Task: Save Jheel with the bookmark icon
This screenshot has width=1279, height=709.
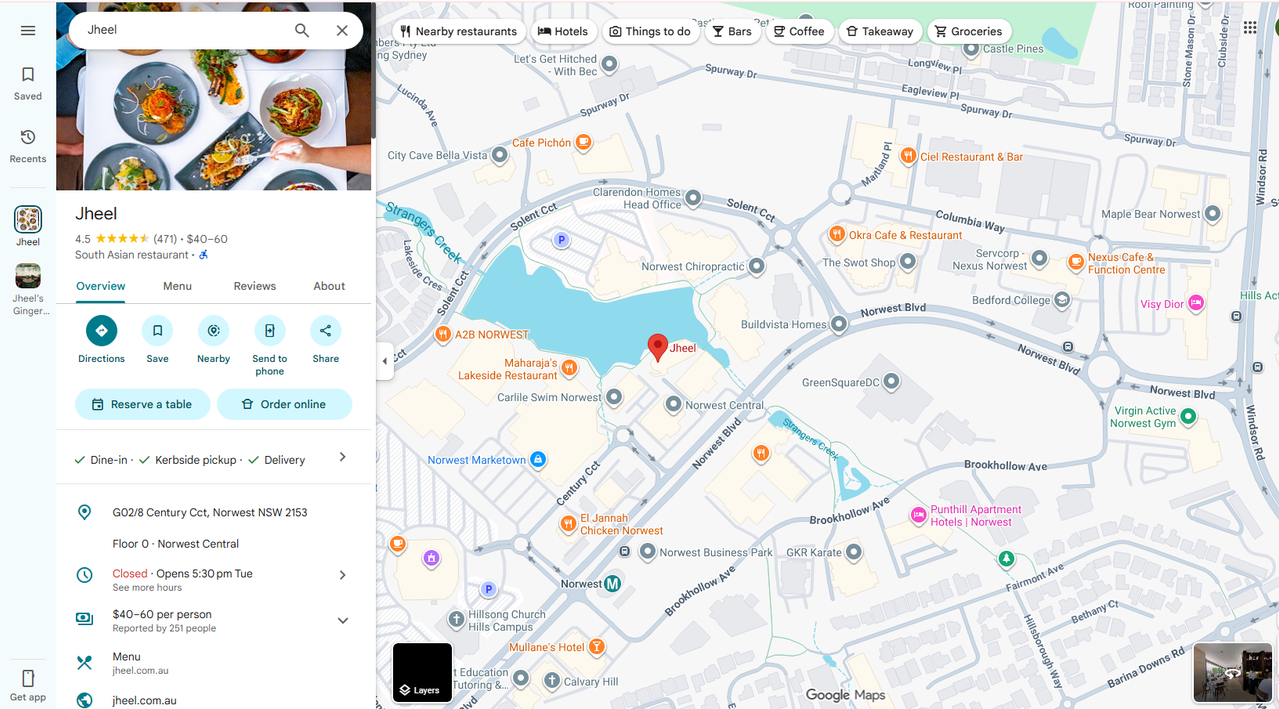Action: click(x=157, y=331)
